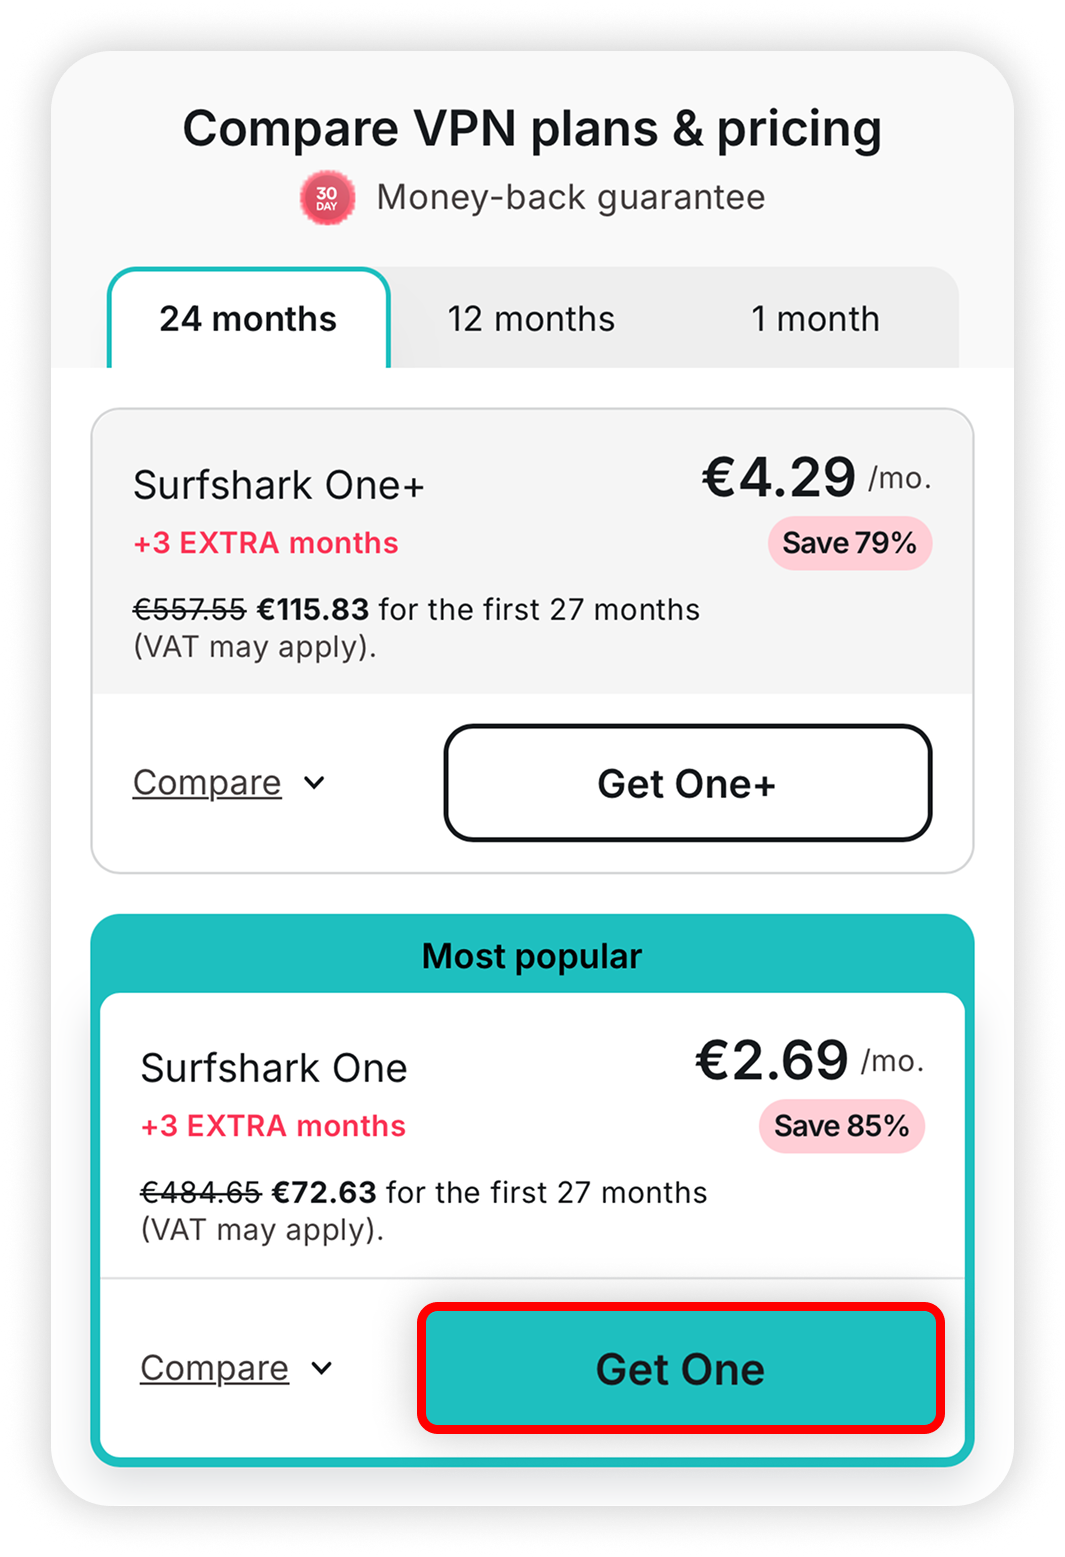Click the Surfshark One plan name
This screenshot has width=1065, height=1557.
pyautogui.click(x=274, y=1067)
